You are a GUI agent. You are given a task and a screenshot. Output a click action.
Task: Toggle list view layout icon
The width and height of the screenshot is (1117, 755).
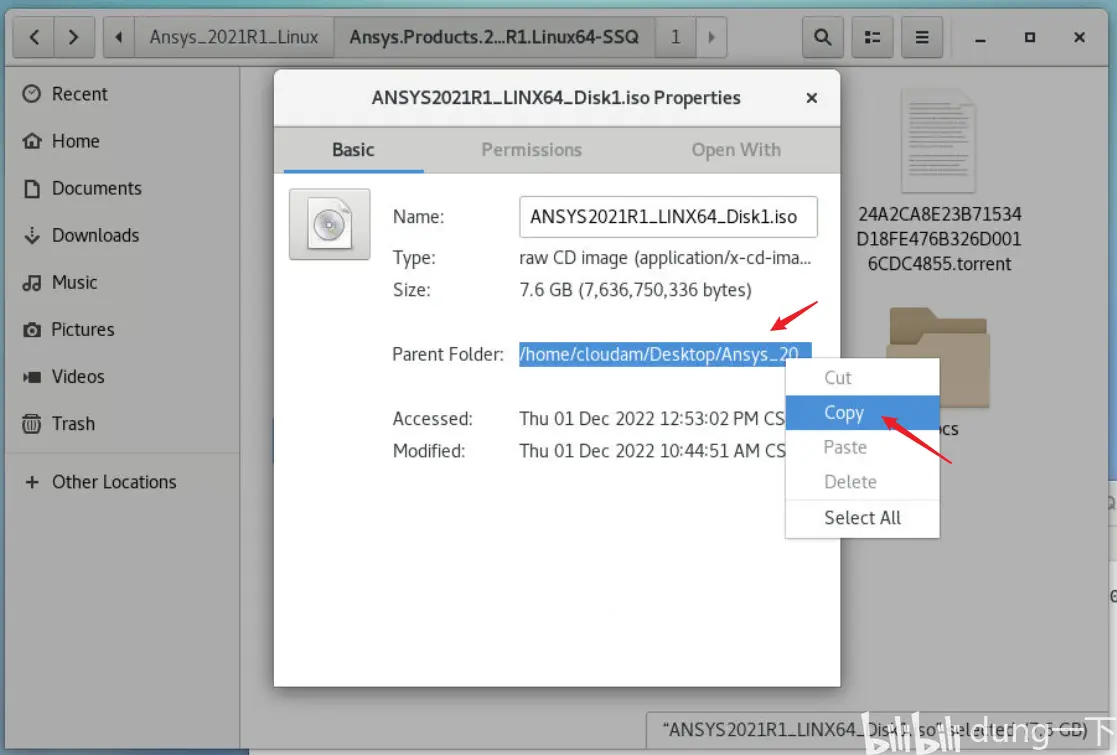click(x=872, y=37)
